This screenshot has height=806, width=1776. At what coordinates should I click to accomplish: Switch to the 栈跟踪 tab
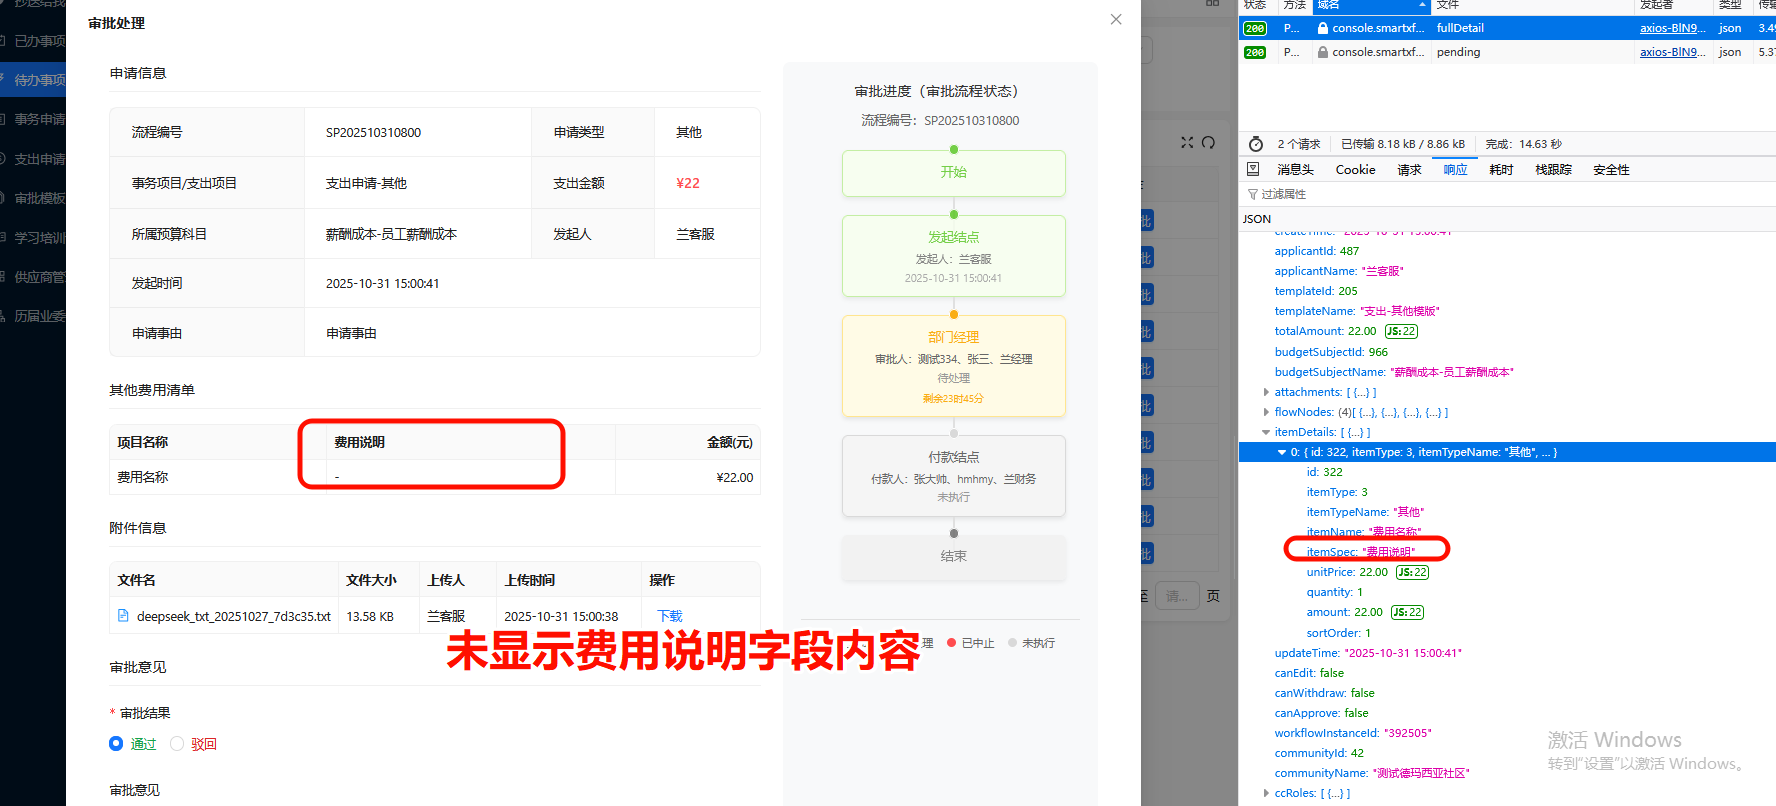click(x=1553, y=169)
